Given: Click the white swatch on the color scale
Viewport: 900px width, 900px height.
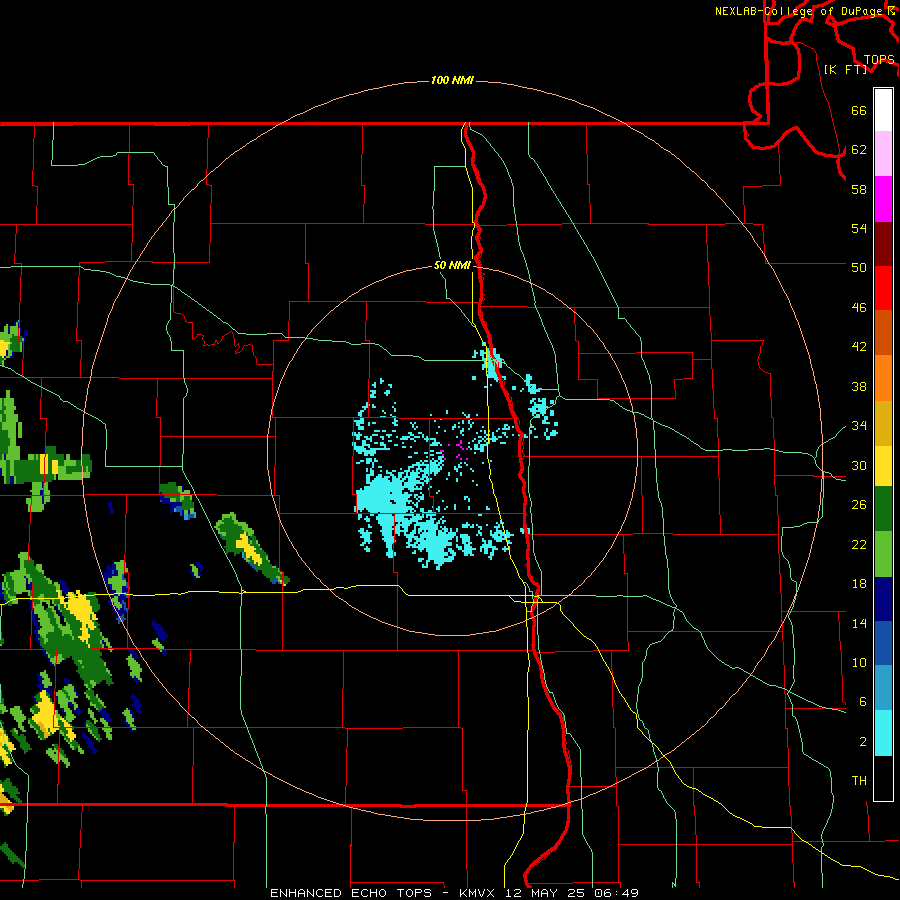Looking at the screenshot, I should [883, 110].
